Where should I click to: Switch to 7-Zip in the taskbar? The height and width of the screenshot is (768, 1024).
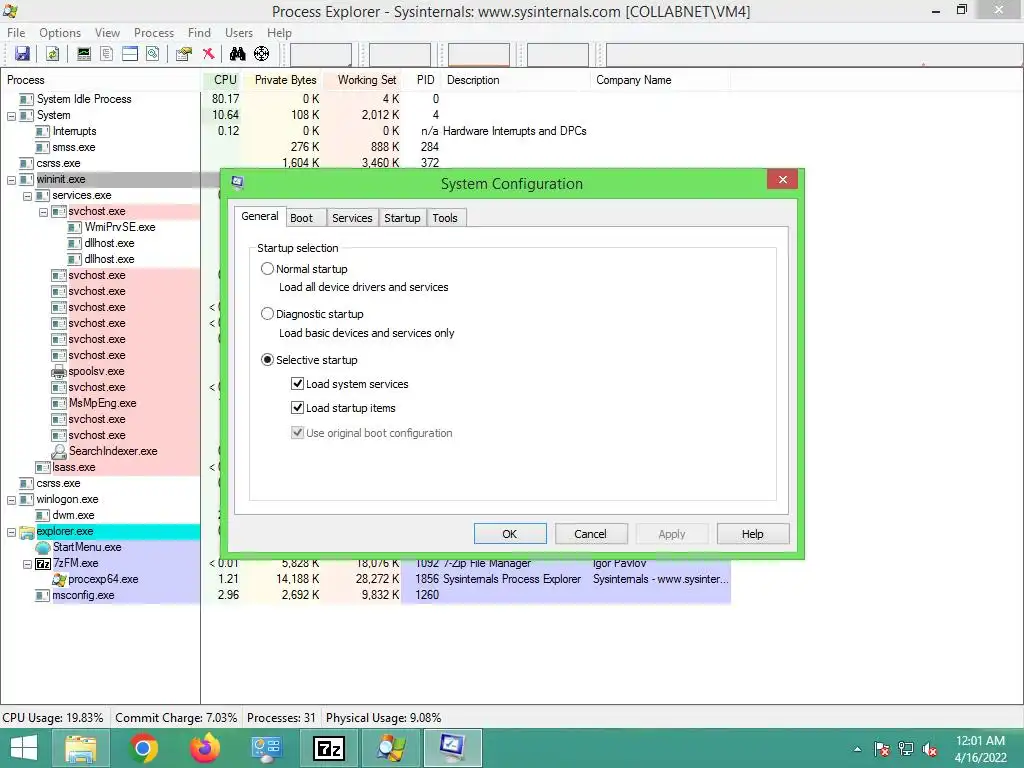(328, 748)
